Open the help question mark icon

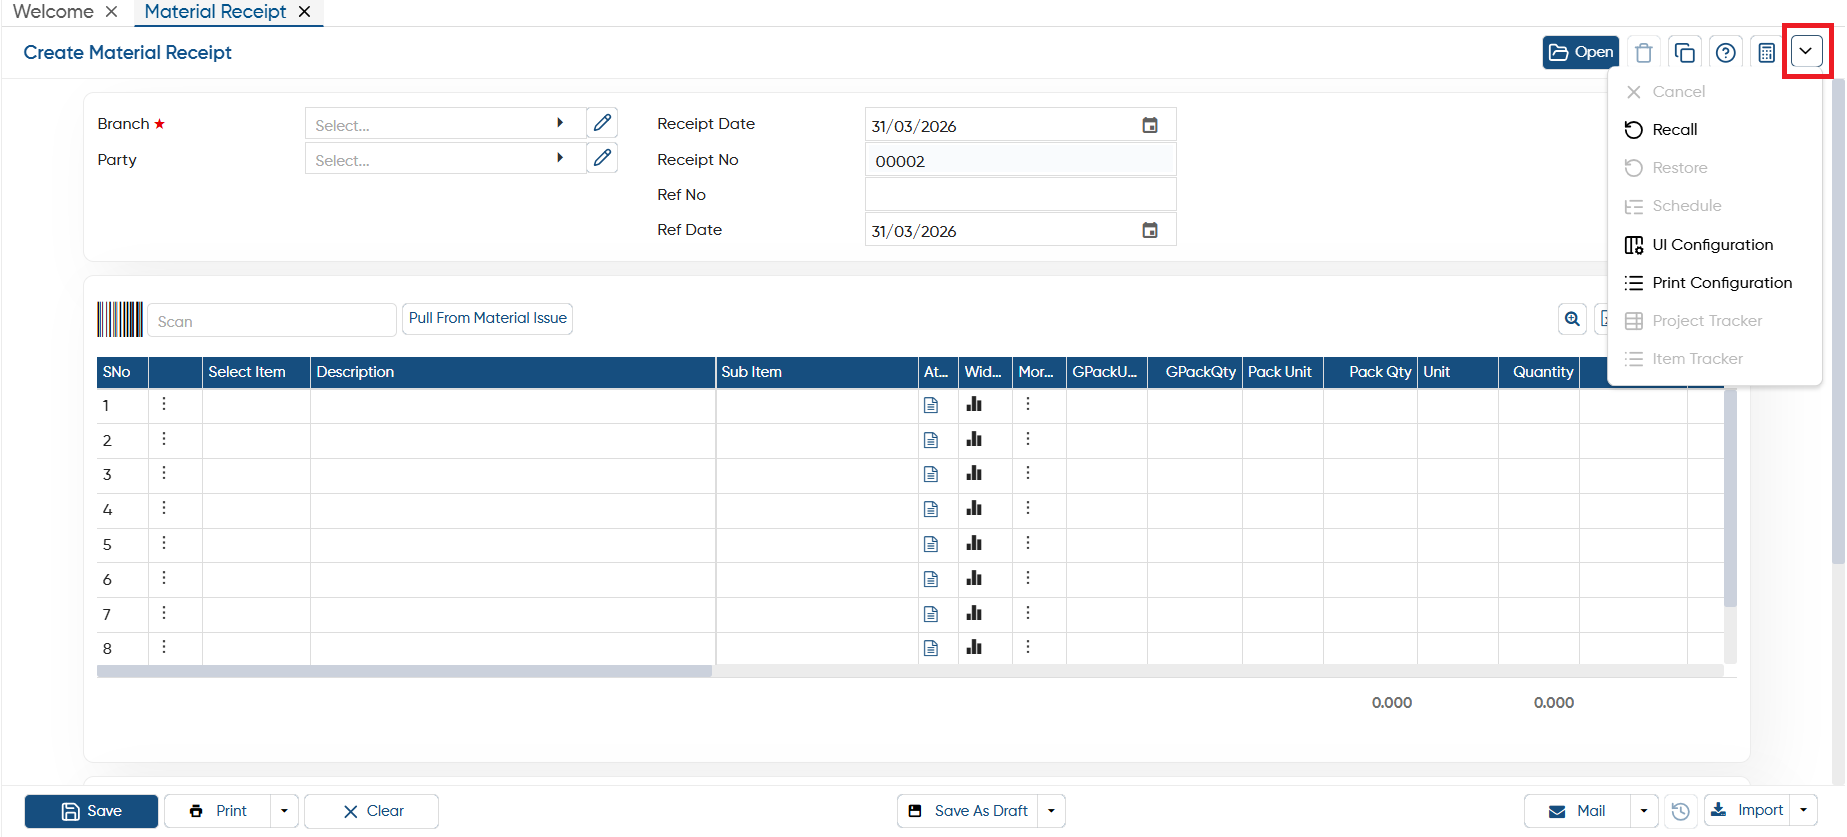pyautogui.click(x=1725, y=52)
